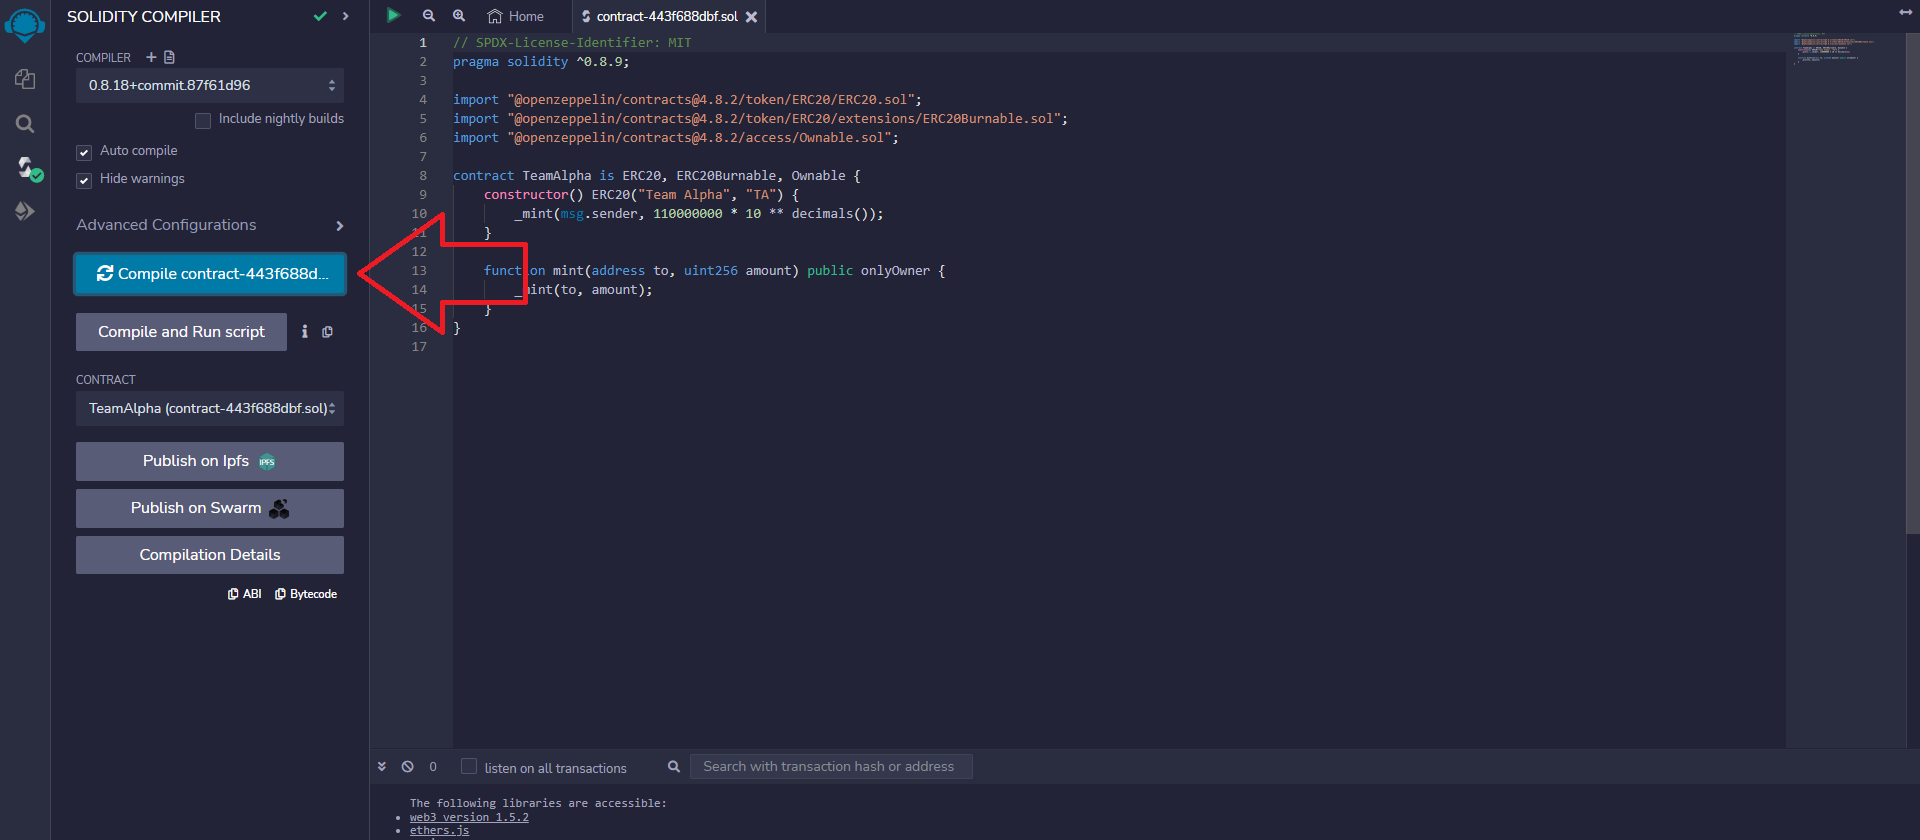The height and width of the screenshot is (840, 1920).
Task: Click line number 8 in the gutter
Action: 423,176
